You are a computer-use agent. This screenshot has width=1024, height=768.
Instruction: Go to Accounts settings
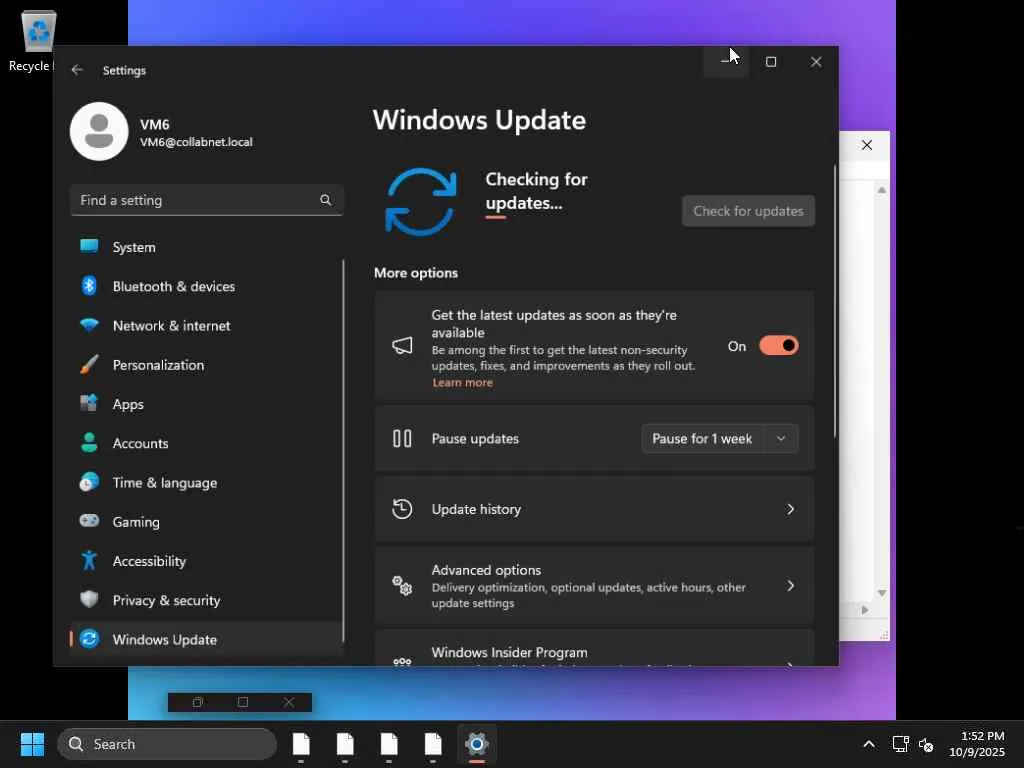[206, 443]
